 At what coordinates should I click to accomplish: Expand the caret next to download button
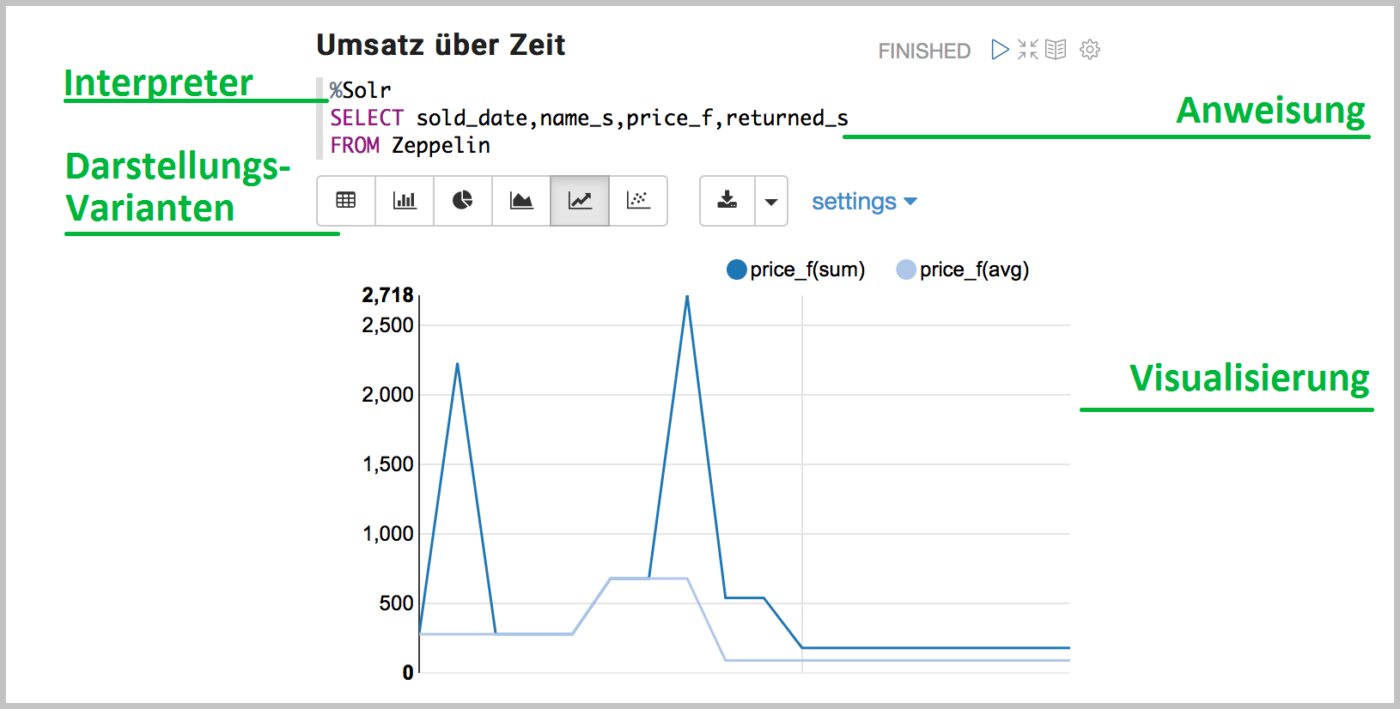click(770, 201)
